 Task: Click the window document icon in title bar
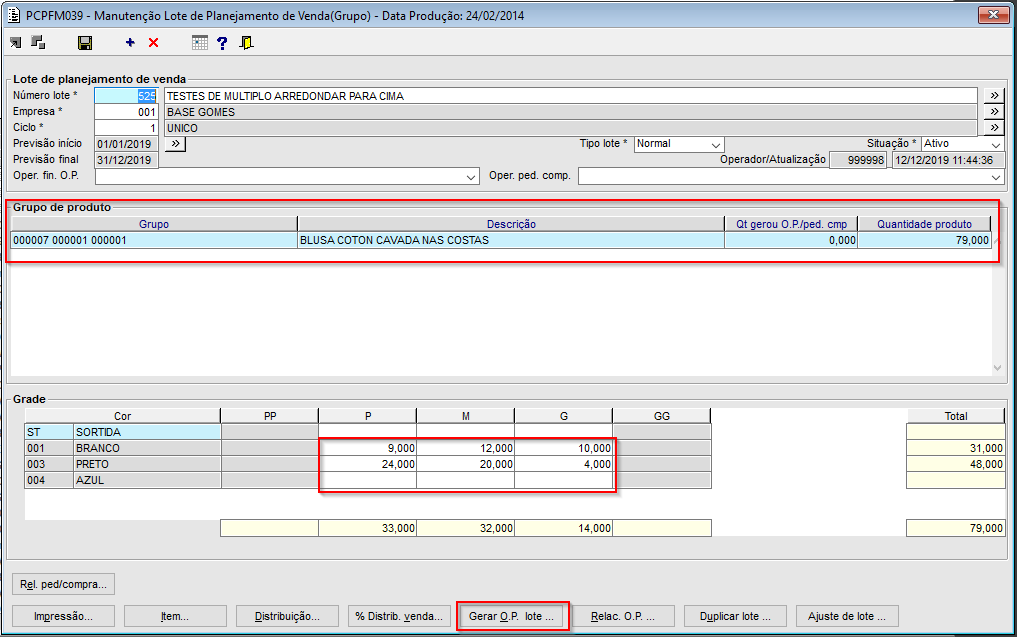[x=13, y=15]
